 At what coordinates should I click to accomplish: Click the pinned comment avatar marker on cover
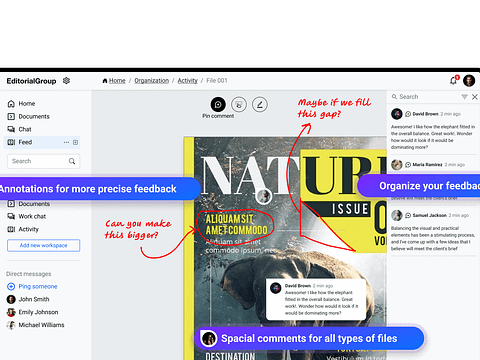pos(264,196)
